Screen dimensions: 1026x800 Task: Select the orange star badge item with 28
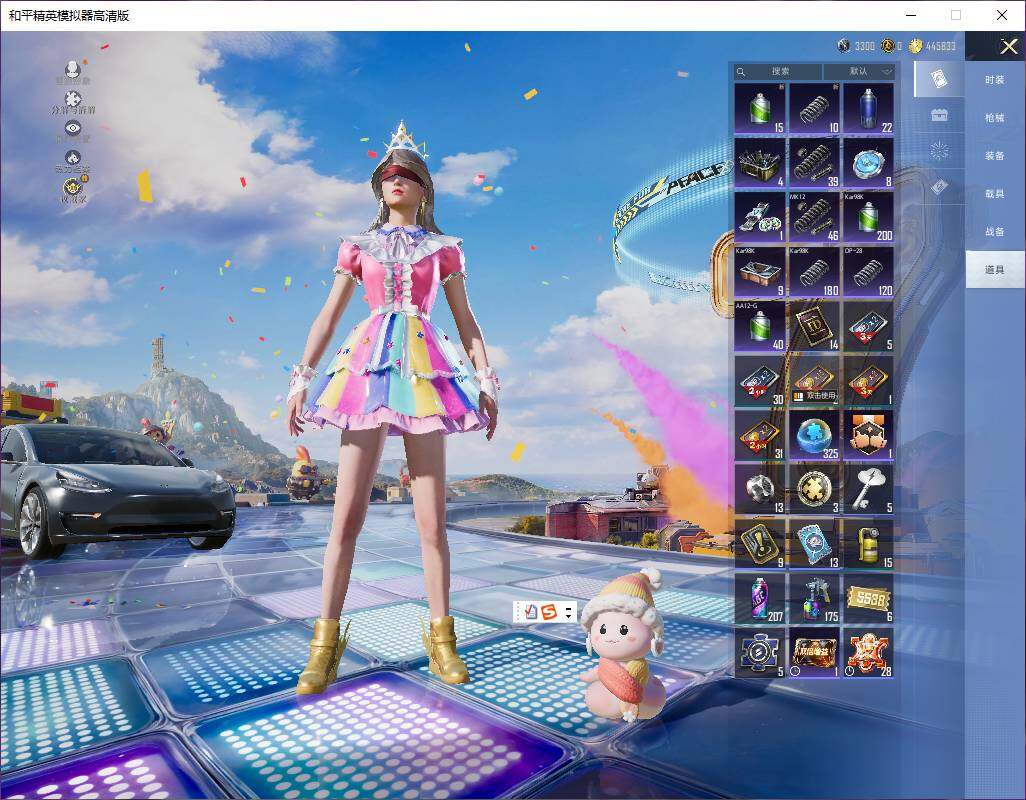coord(868,653)
